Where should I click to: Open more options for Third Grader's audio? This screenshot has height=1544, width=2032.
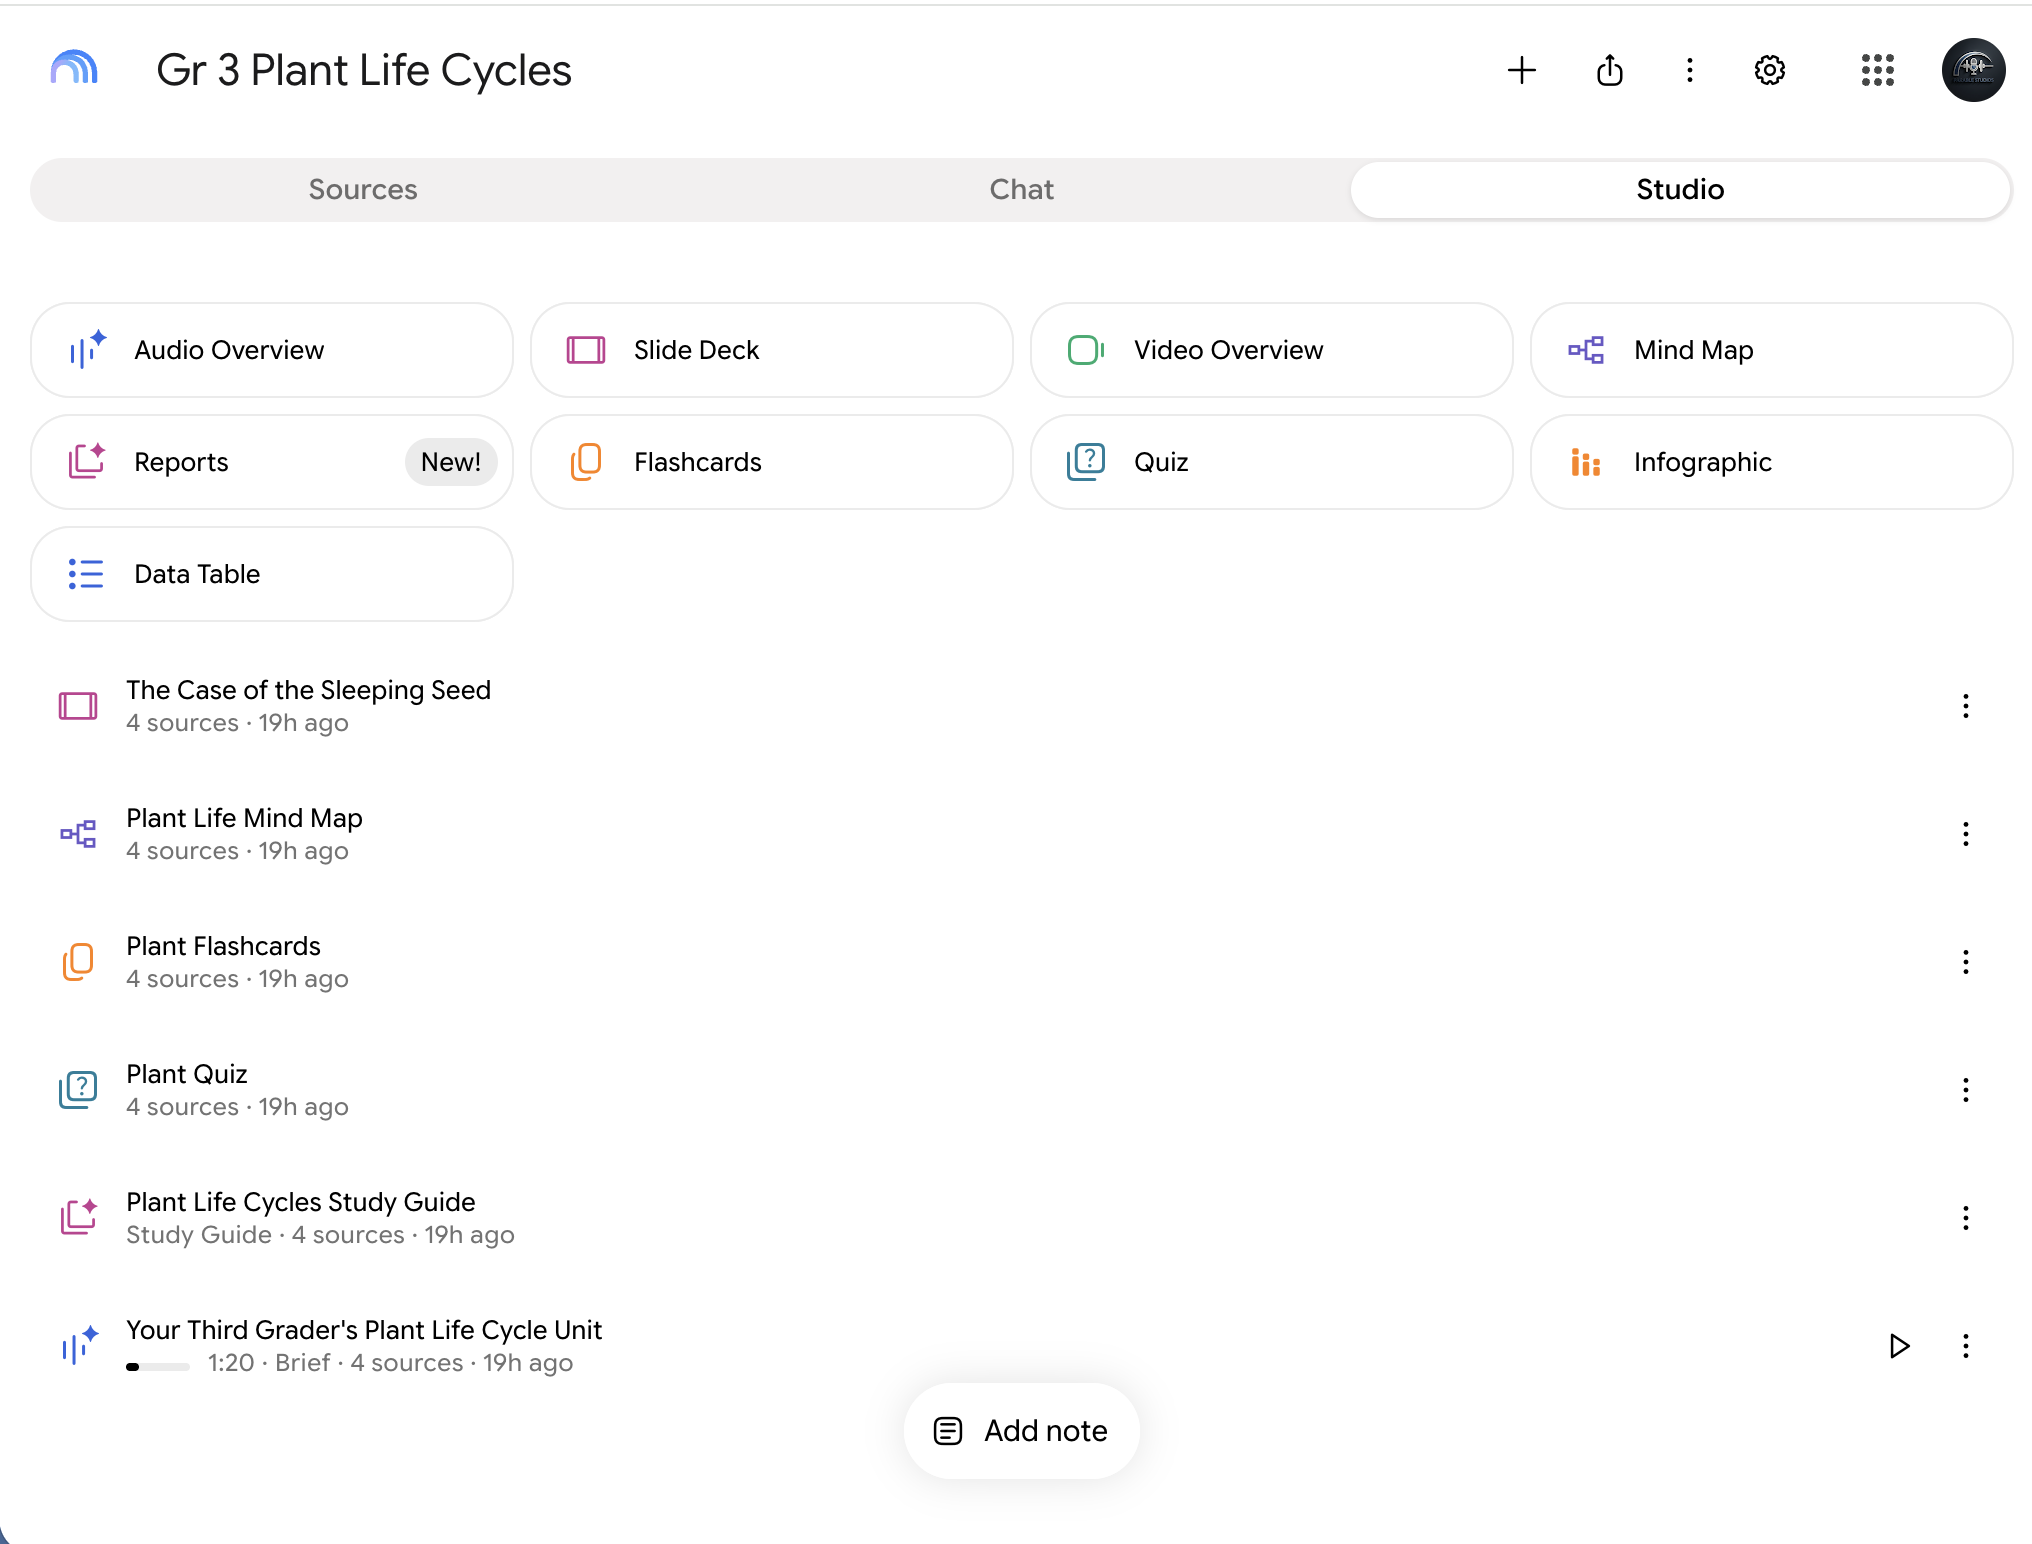coord(1966,1346)
